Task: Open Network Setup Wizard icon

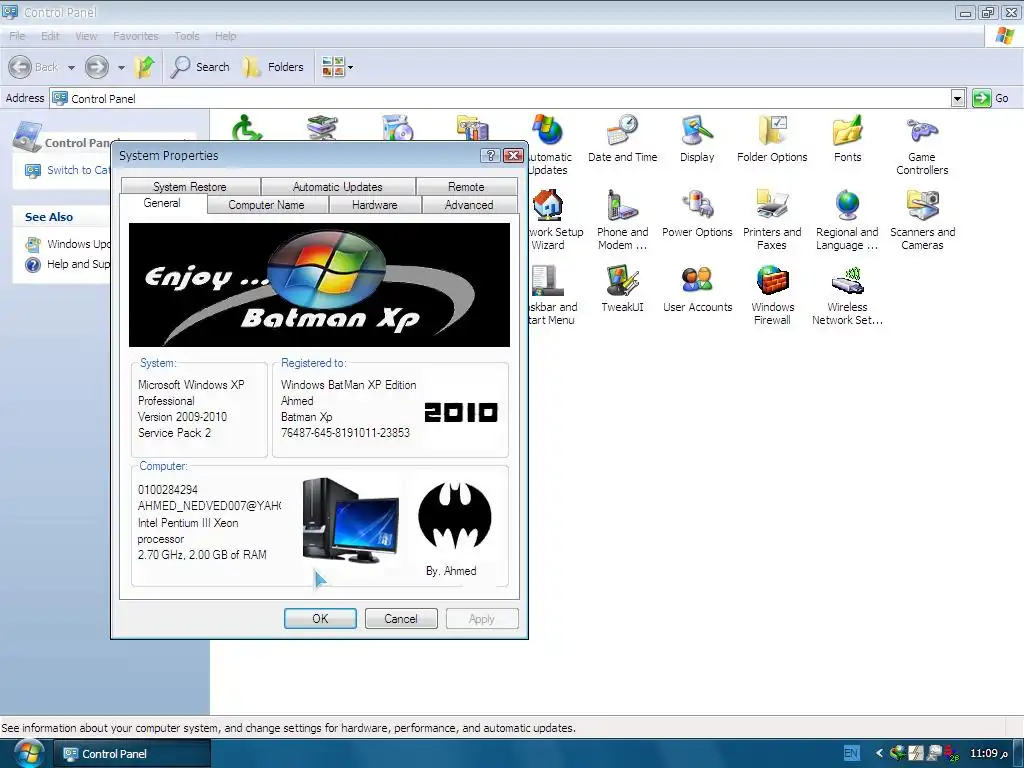Action: coord(555,220)
